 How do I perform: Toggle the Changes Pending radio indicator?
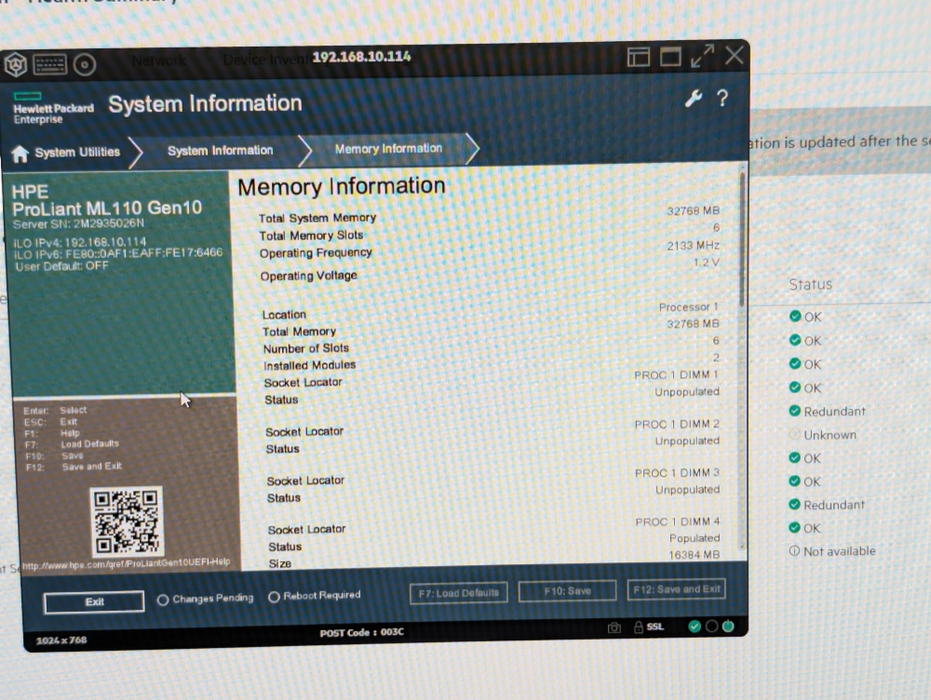tap(163, 600)
